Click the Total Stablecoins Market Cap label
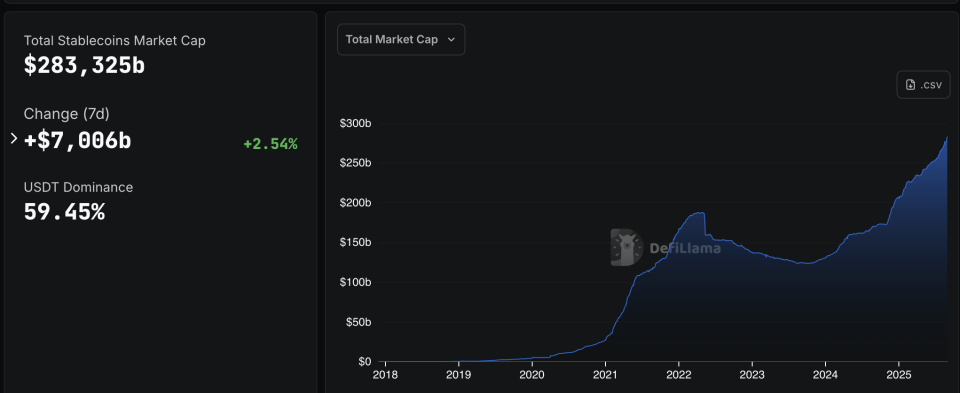The width and height of the screenshot is (960, 393). [114, 41]
